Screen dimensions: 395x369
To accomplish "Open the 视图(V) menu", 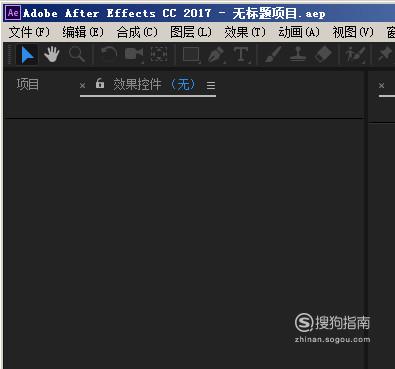I will click(x=353, y=32).
